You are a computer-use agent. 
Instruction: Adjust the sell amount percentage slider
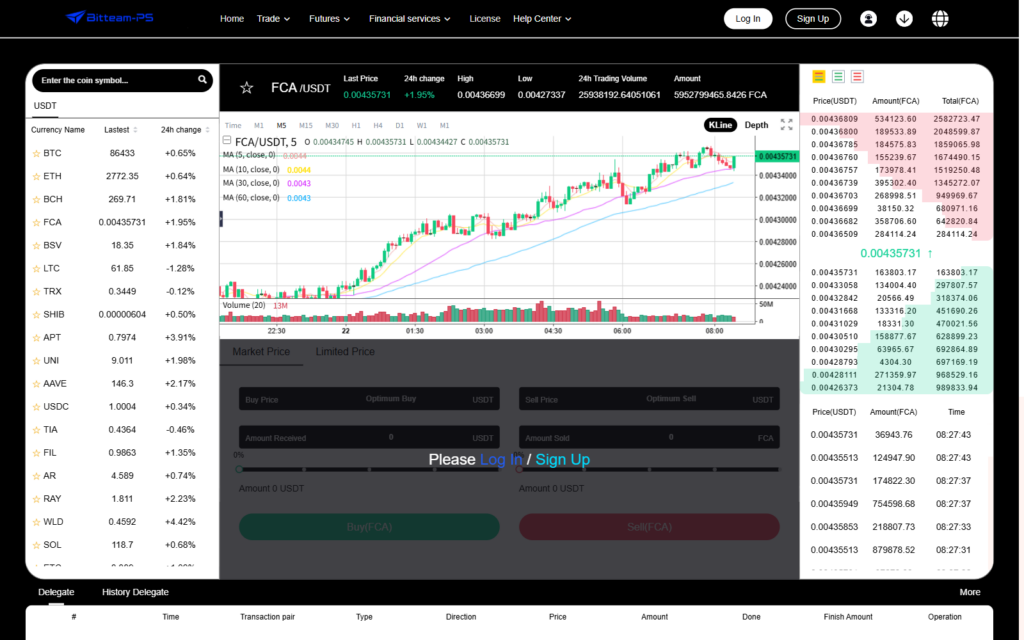[649, 470]
